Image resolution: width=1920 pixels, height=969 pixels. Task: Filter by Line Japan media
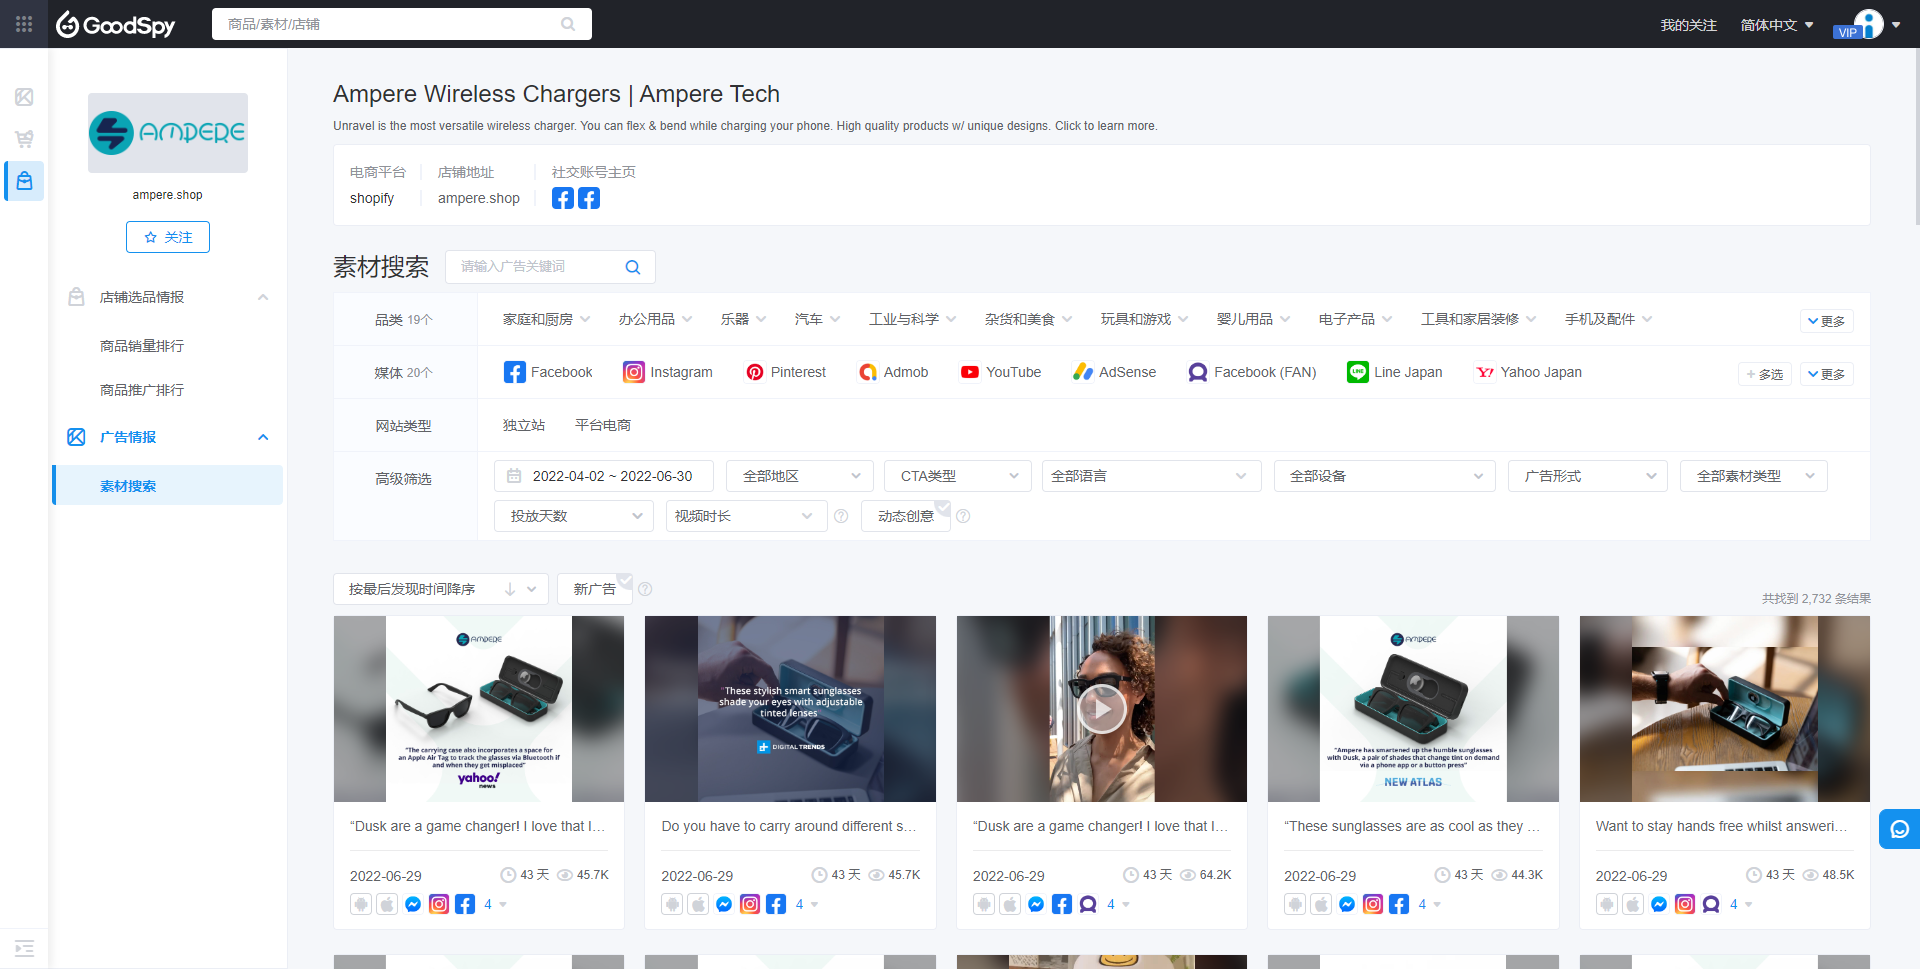point(1395,372)
